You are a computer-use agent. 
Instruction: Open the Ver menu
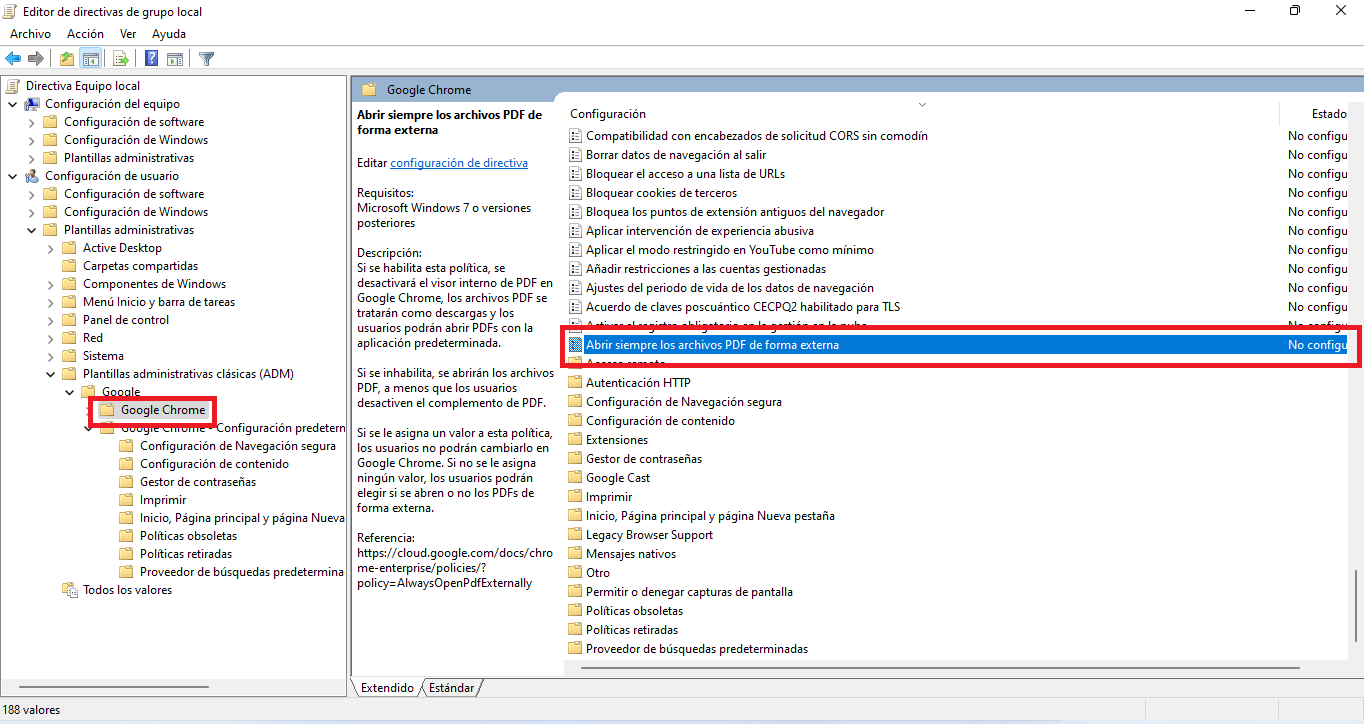tap(128, 34)
